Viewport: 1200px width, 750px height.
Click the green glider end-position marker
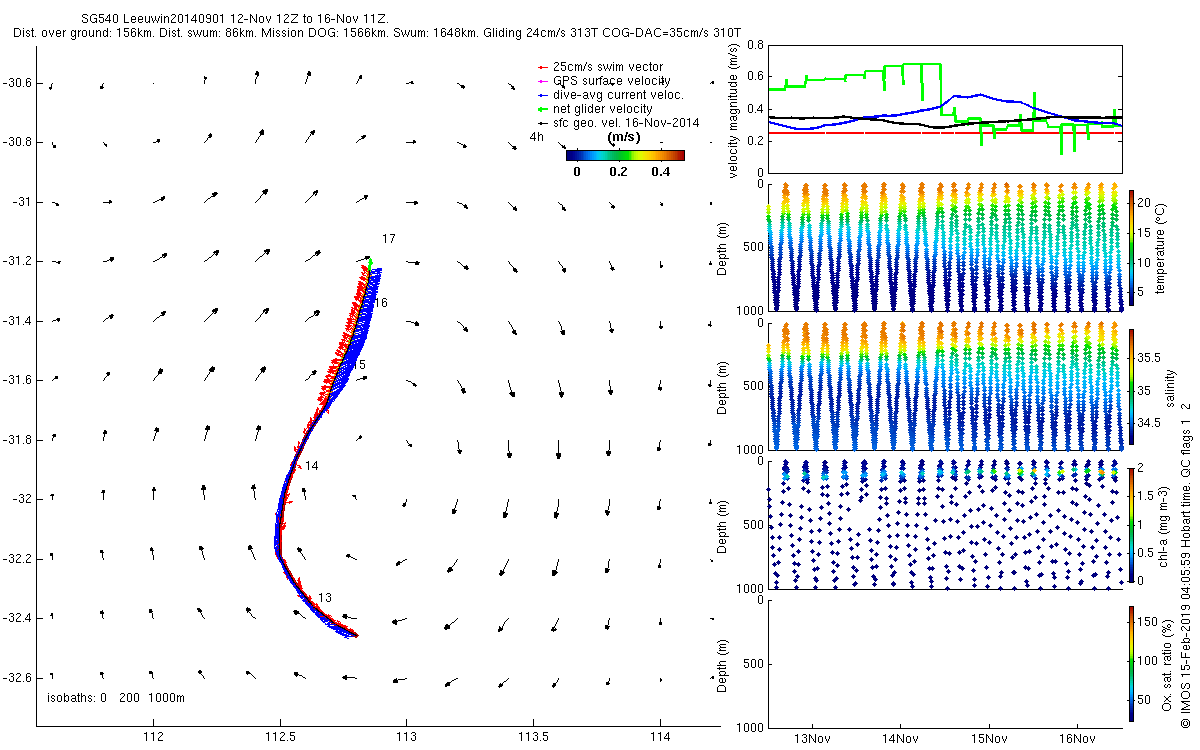point(371,264)
